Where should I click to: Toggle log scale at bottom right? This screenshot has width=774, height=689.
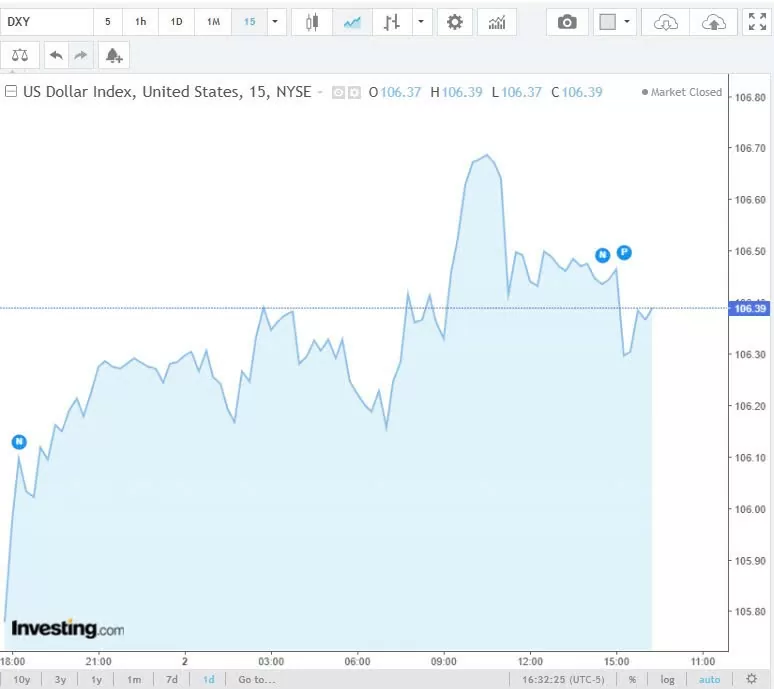(668, 680)
